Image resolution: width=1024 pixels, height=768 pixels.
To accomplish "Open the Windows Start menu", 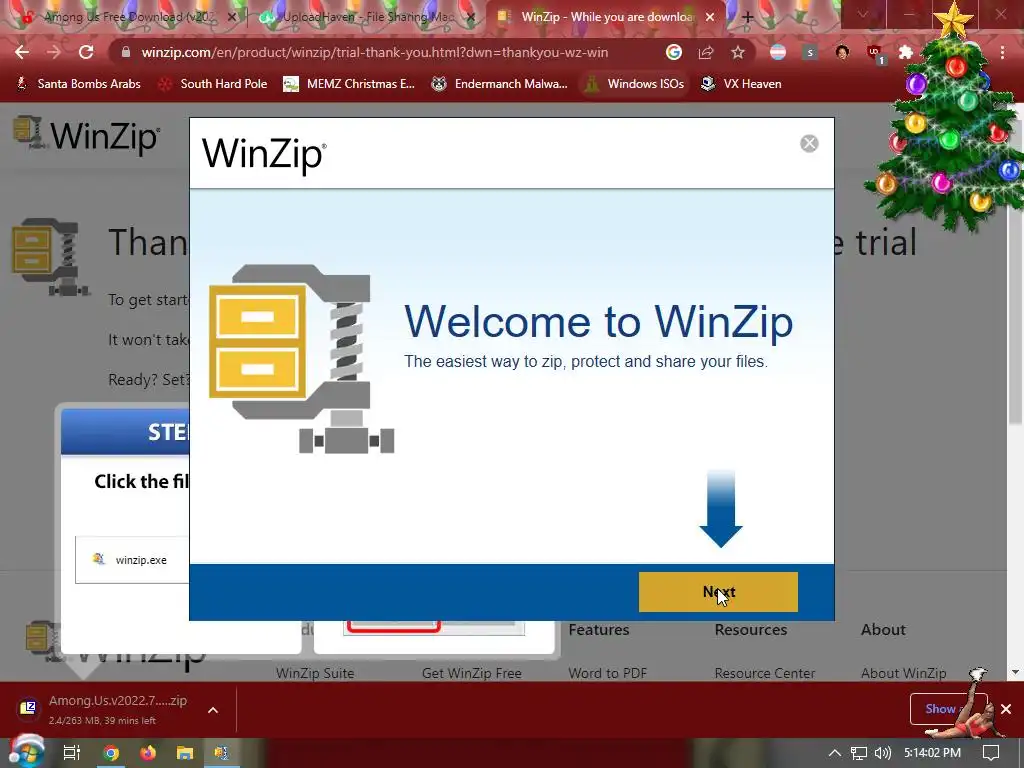I will pyautogui.click(x=26, y=752).
